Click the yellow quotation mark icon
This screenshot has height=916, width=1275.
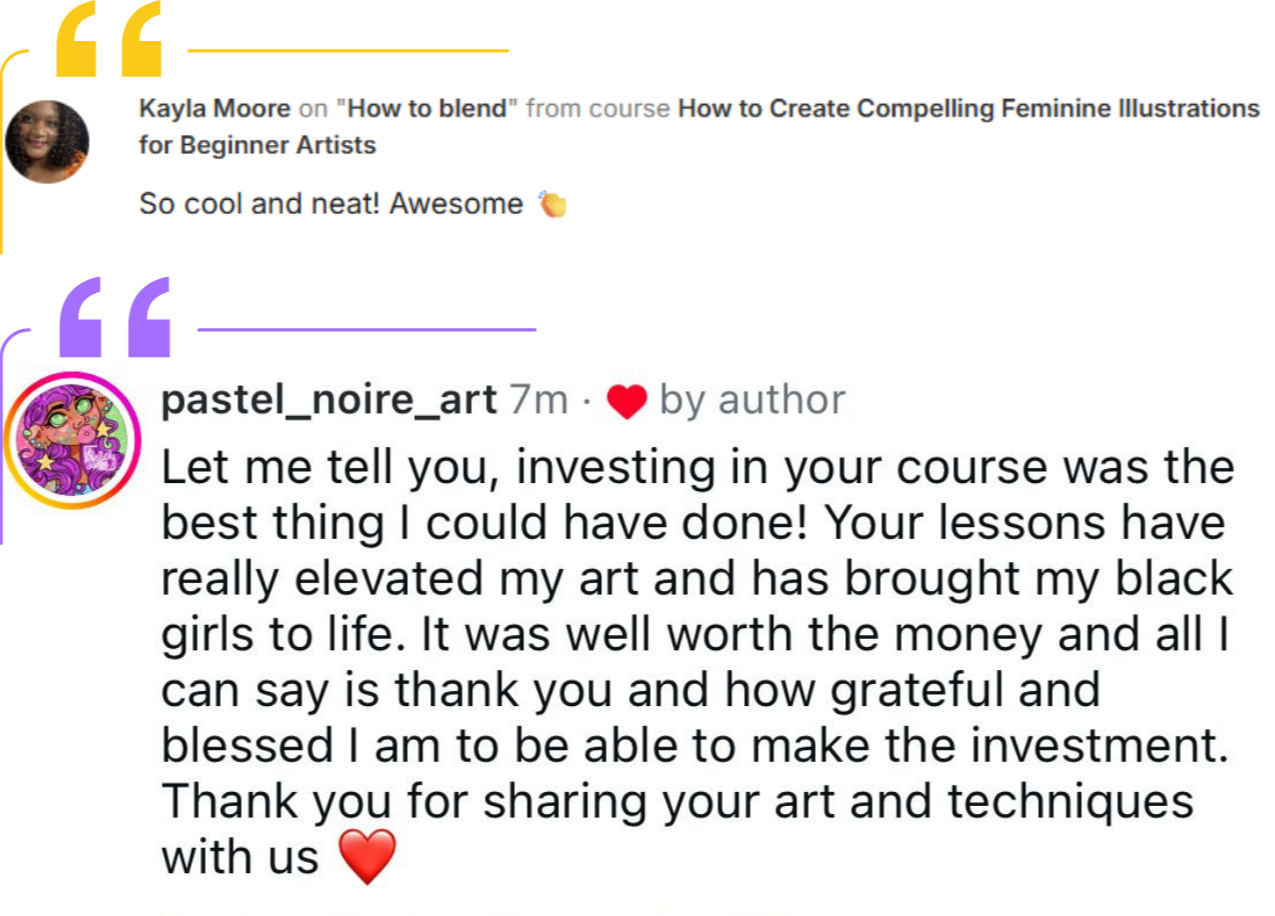click(x=110, y=38)
